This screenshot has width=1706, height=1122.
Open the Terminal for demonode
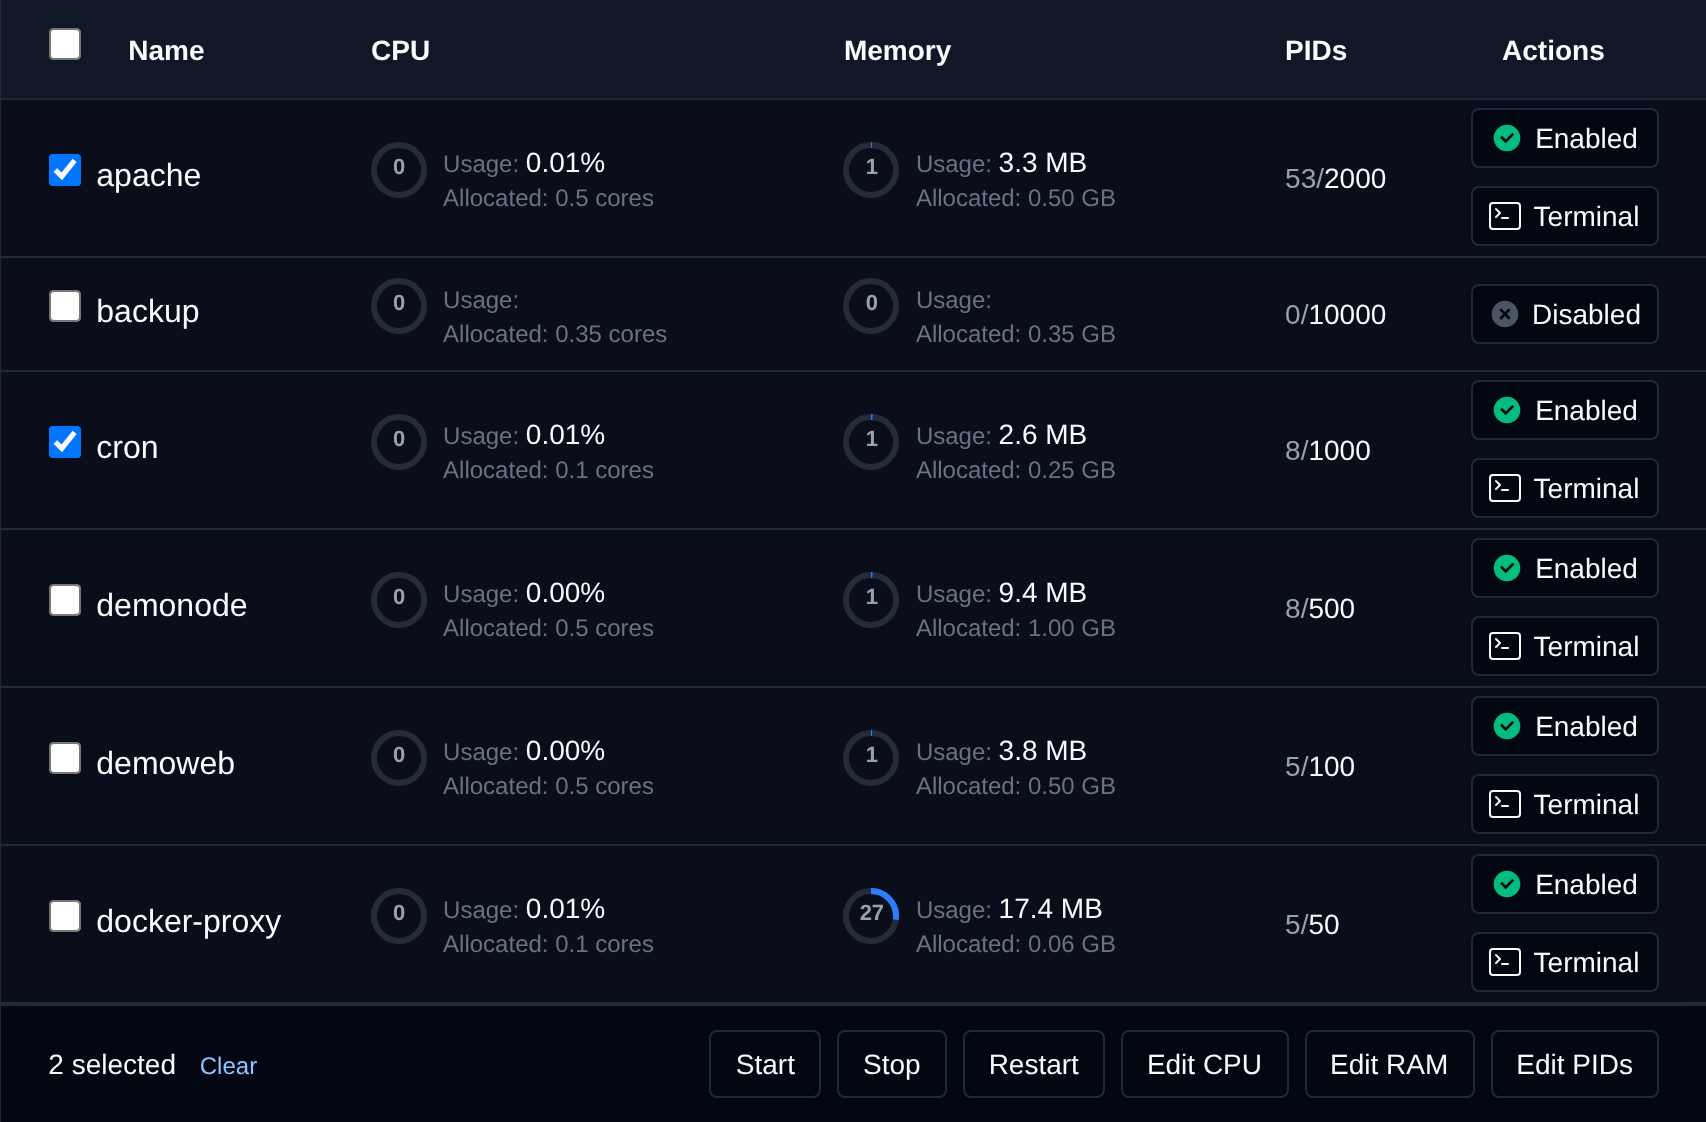point(1564,646)
